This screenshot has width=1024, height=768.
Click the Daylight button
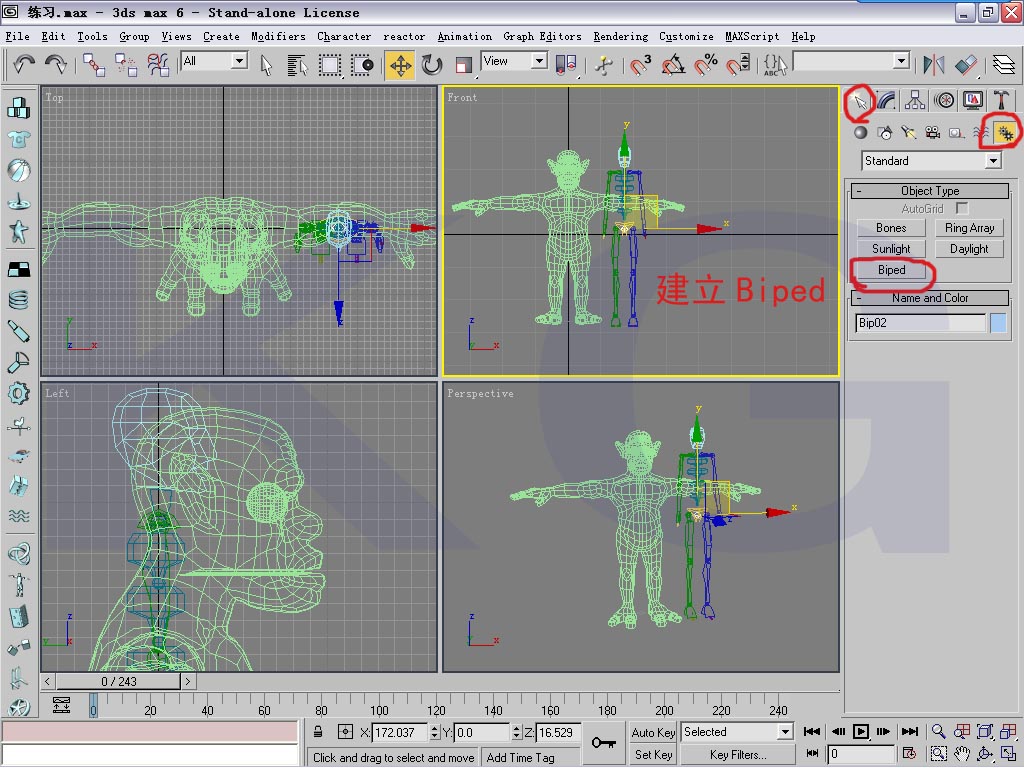tap(969, 249)
